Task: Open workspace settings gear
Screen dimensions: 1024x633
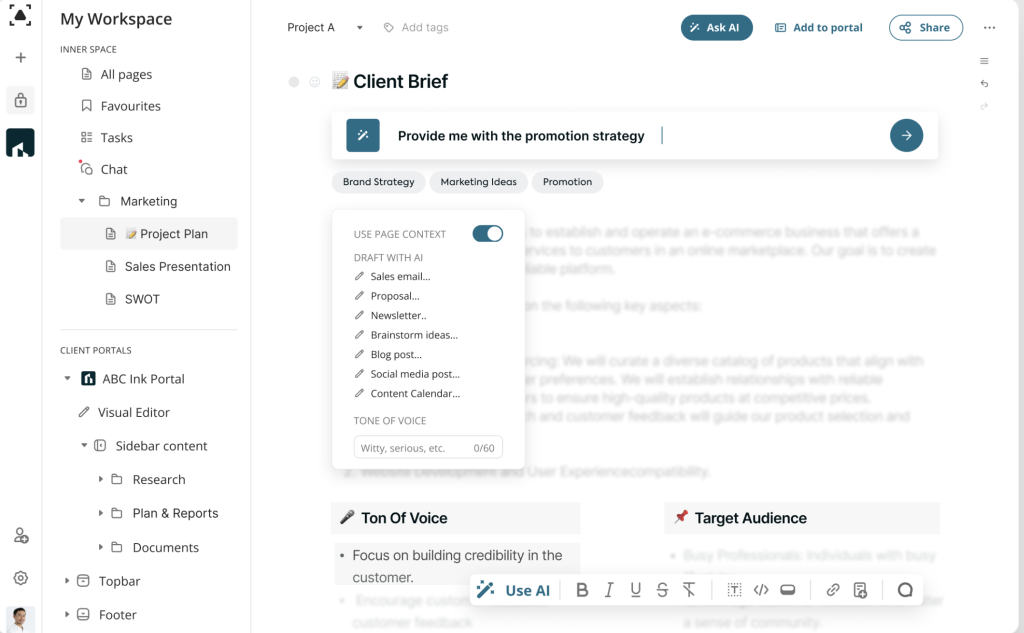Action: (21, 578)
